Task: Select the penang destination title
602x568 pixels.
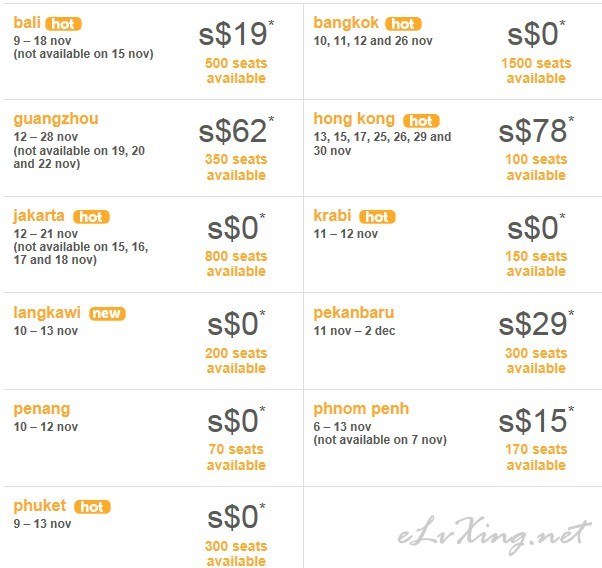Action: point(42,409)
